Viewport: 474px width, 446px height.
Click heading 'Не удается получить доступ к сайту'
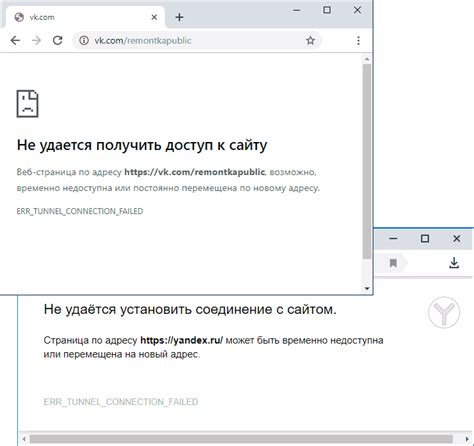[x=142, y=145]
